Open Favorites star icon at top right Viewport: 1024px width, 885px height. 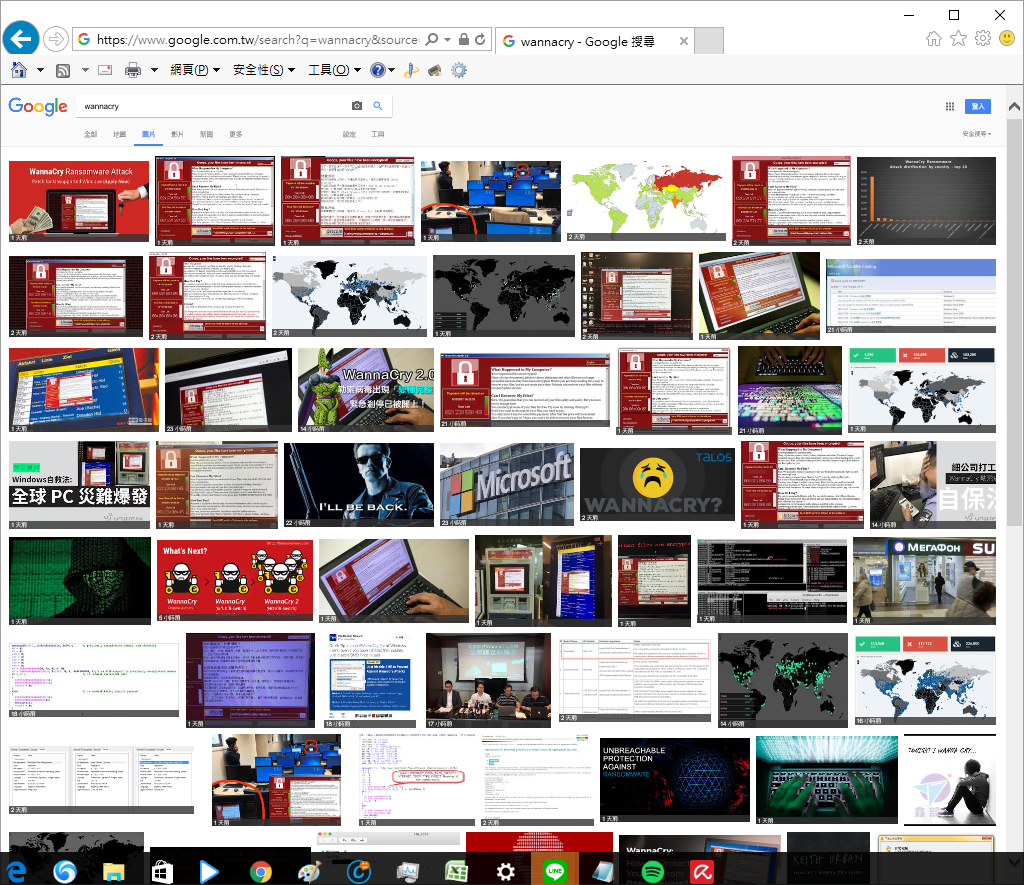(x=958, y=39)
